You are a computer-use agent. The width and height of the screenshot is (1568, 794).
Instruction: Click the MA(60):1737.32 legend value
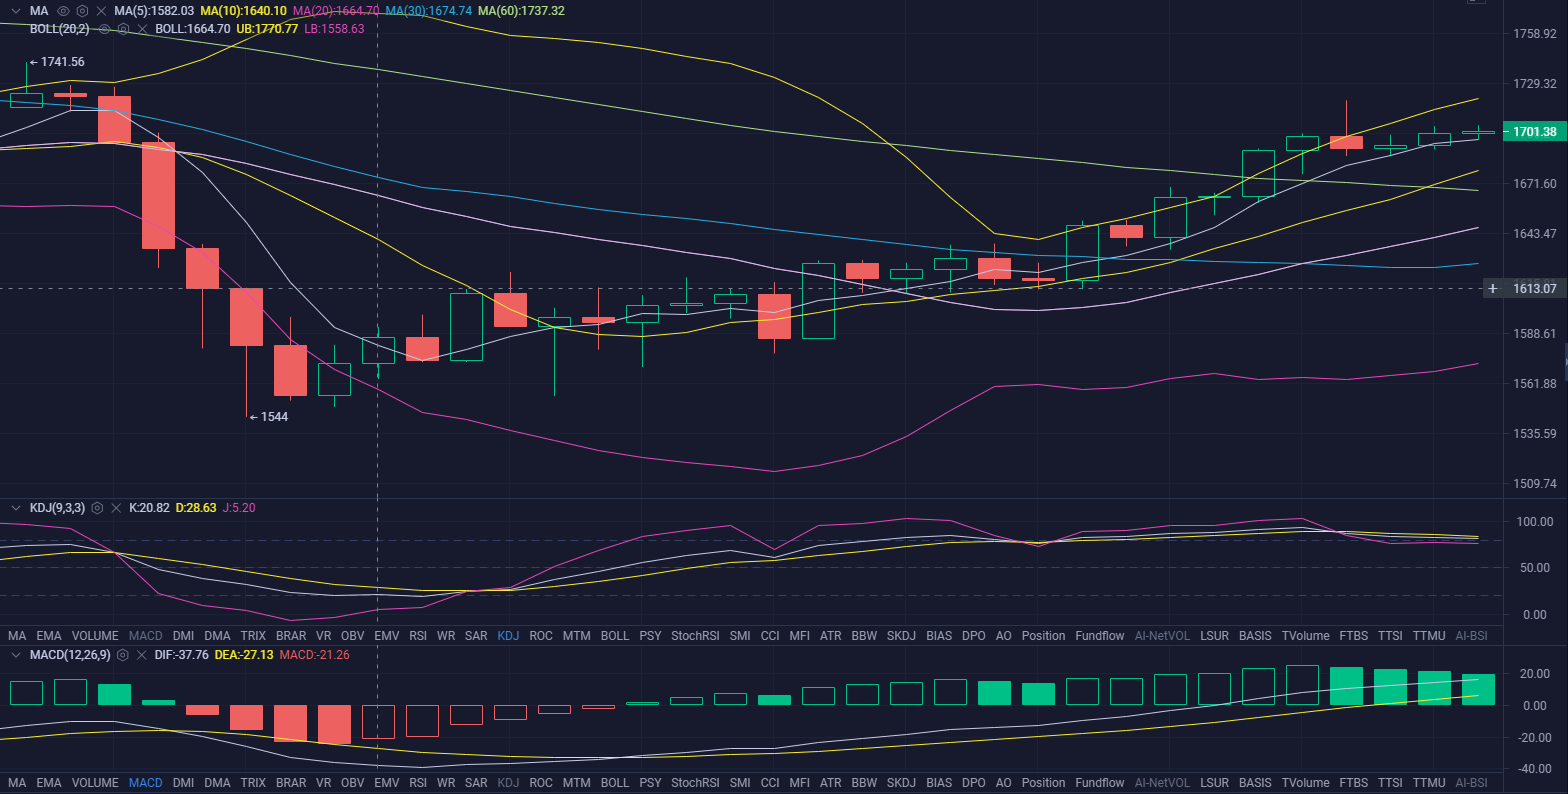point(521,11)
